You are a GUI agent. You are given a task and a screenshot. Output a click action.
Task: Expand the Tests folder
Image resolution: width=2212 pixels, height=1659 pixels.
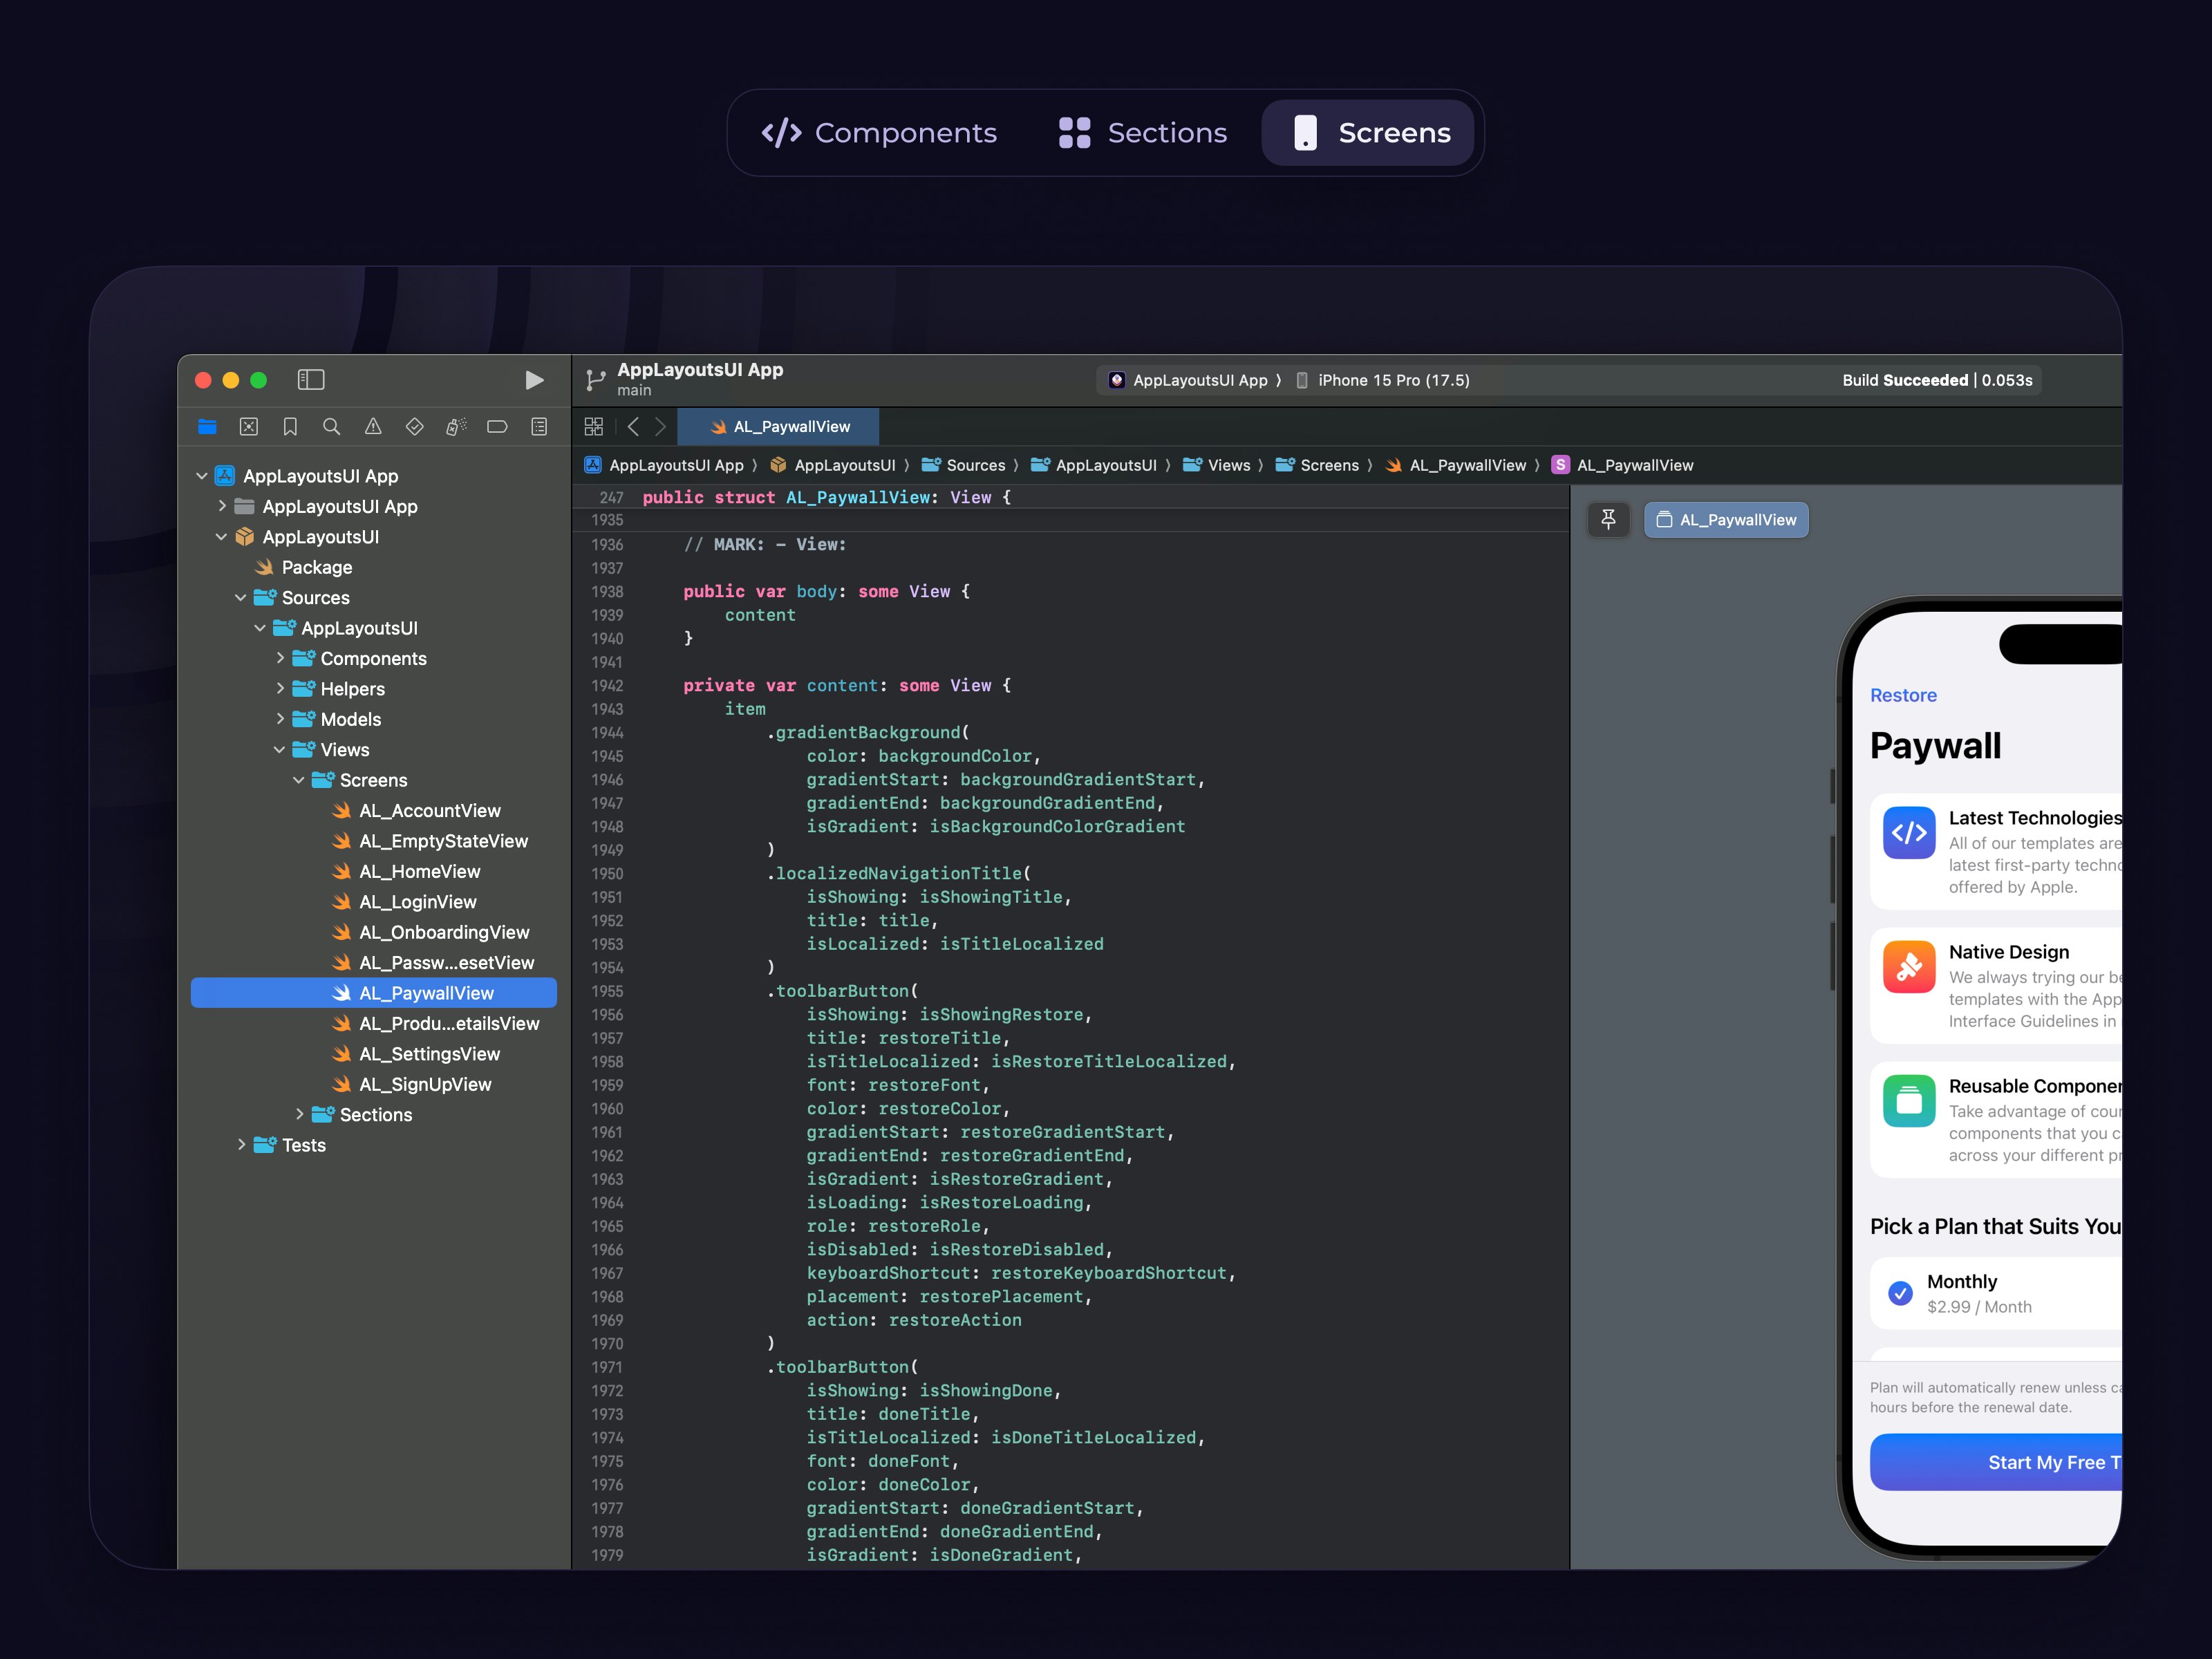tap(241, 1145)
